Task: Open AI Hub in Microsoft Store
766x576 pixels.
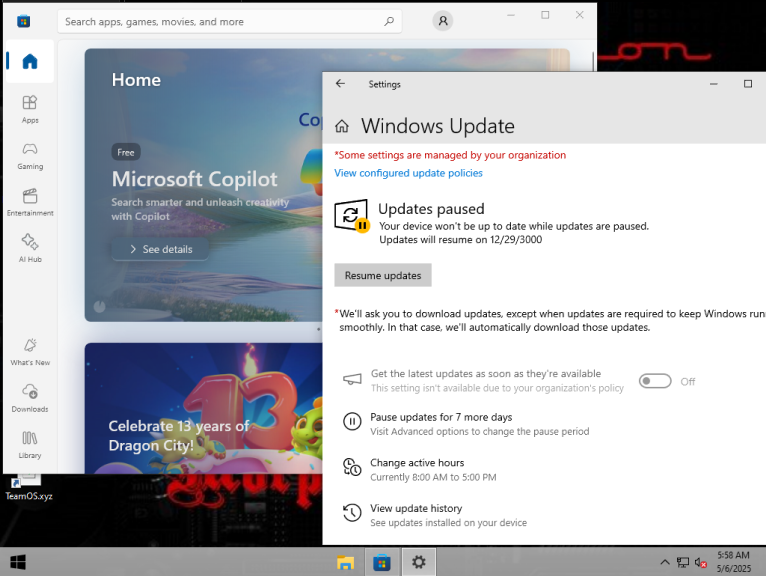Action: pyautogui.click(x=30, y=248)
